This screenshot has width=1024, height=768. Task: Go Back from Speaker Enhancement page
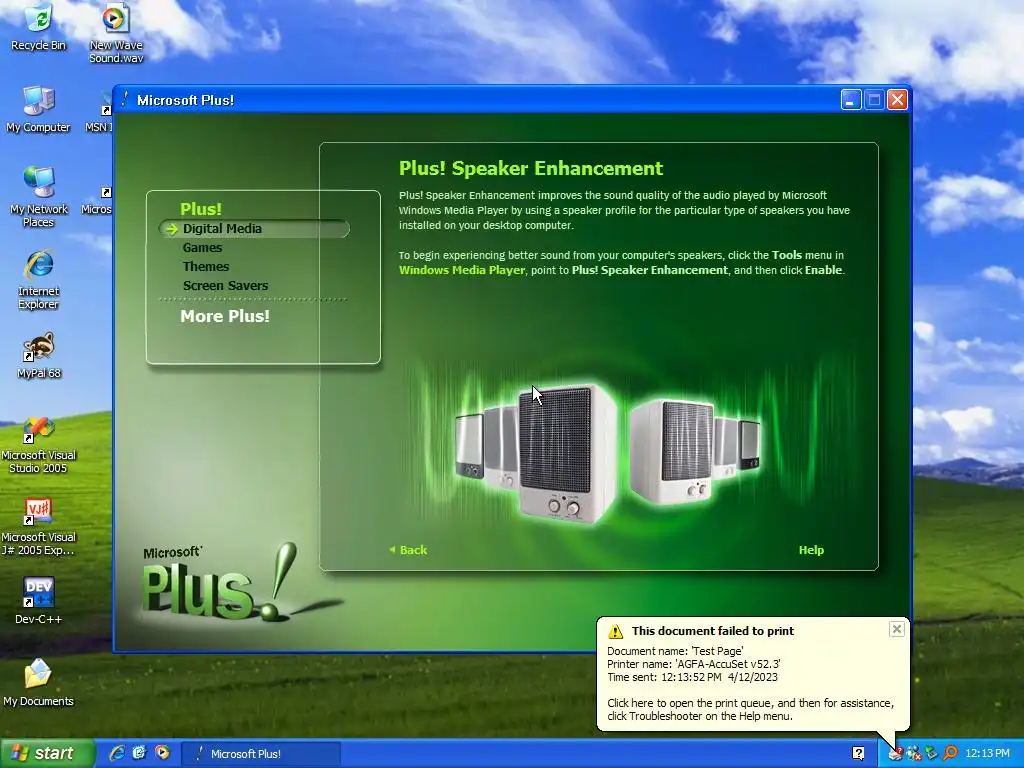408,550
